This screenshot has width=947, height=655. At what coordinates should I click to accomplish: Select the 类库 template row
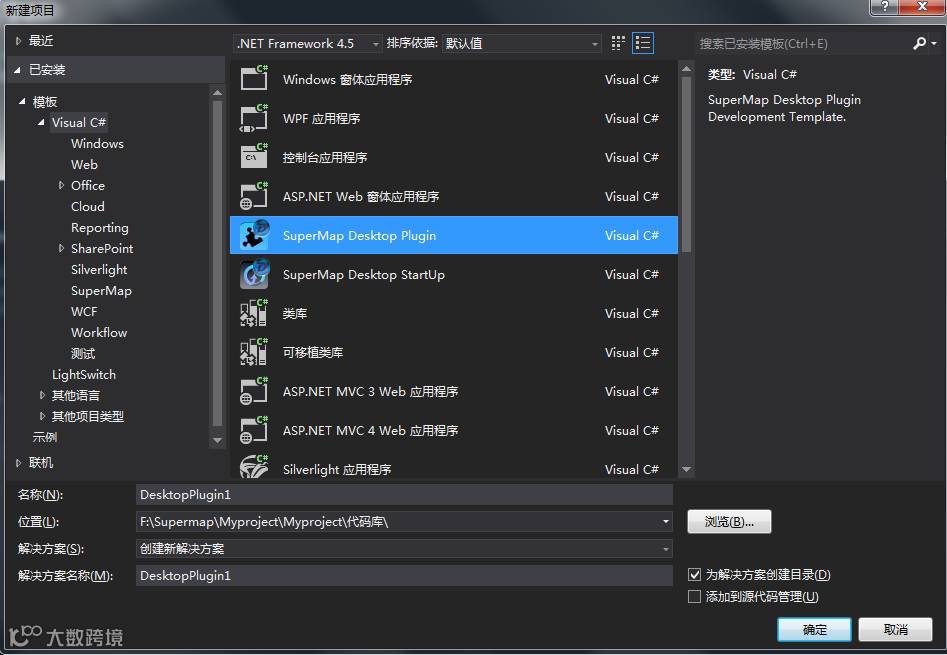point(454,313)
